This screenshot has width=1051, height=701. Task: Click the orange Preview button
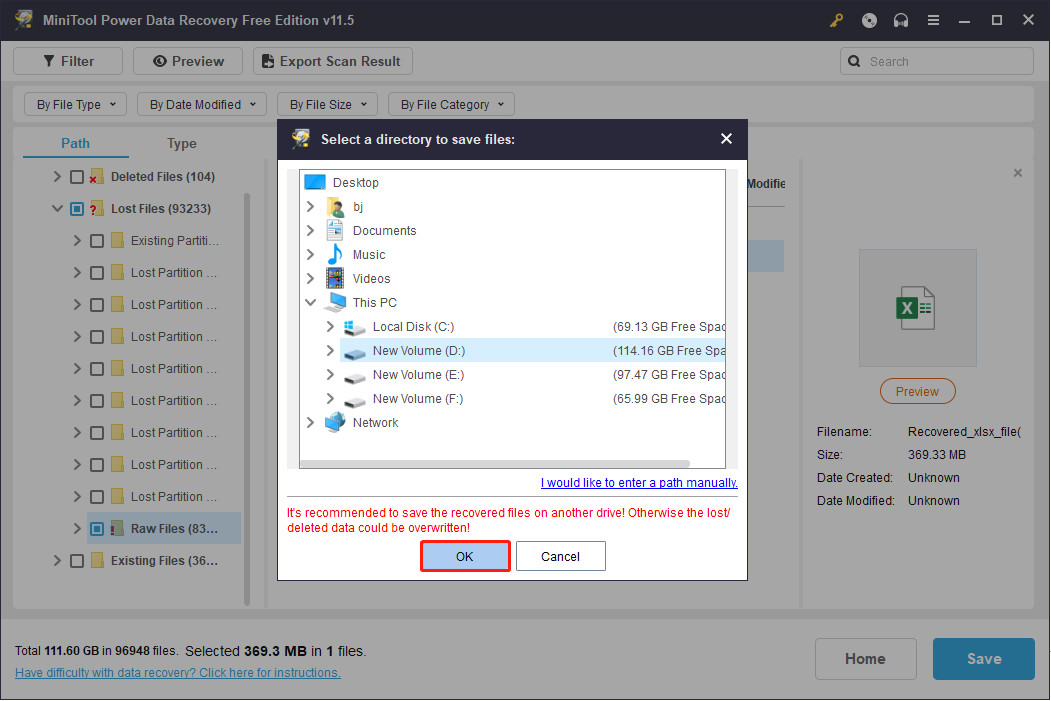(918, 391)
